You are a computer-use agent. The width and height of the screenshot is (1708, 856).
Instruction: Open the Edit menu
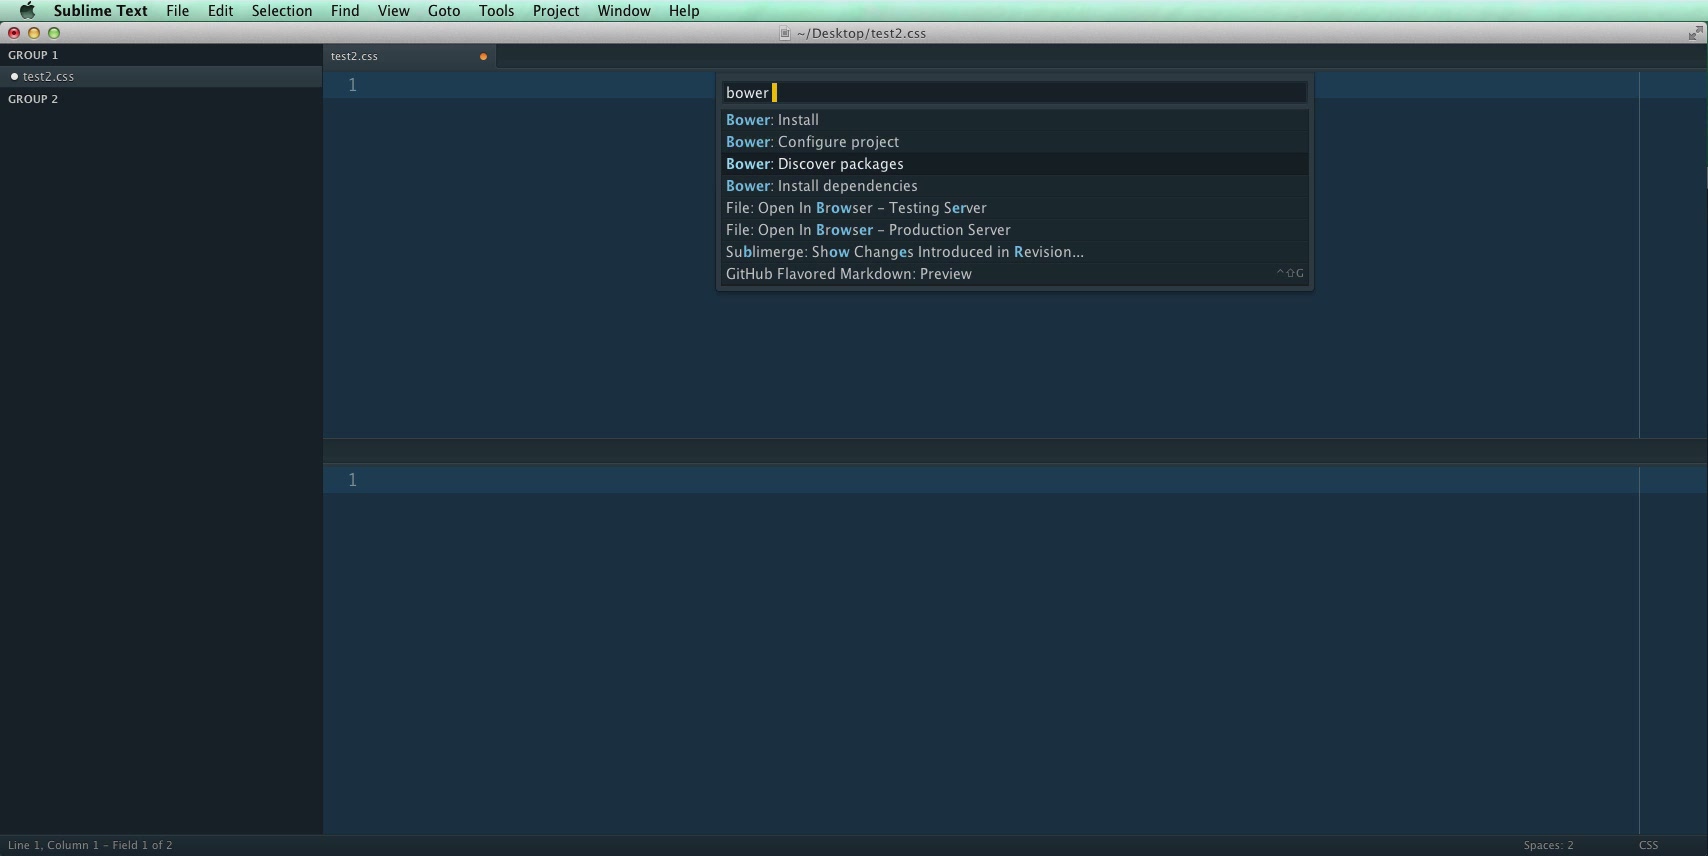pos(220,11)
